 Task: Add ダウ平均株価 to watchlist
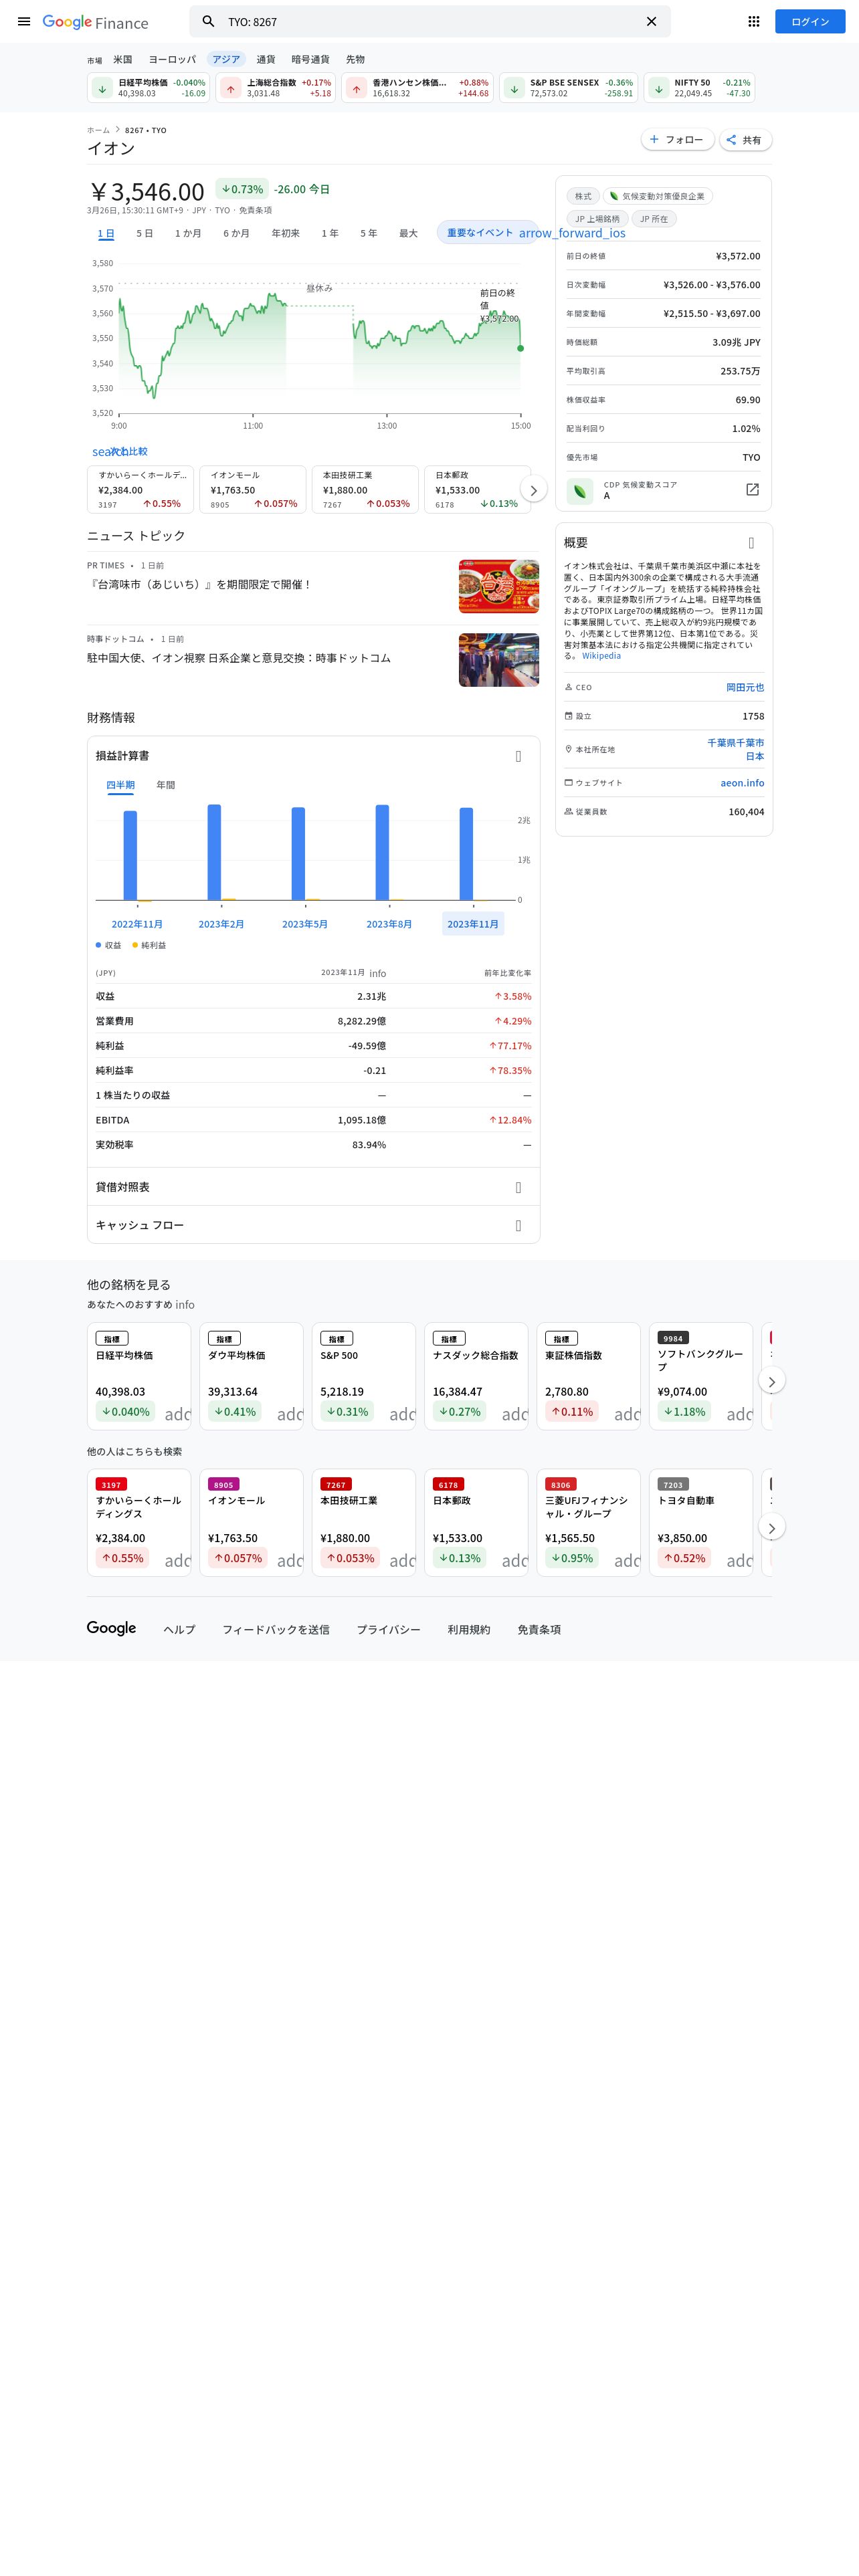coord(290,1414)
